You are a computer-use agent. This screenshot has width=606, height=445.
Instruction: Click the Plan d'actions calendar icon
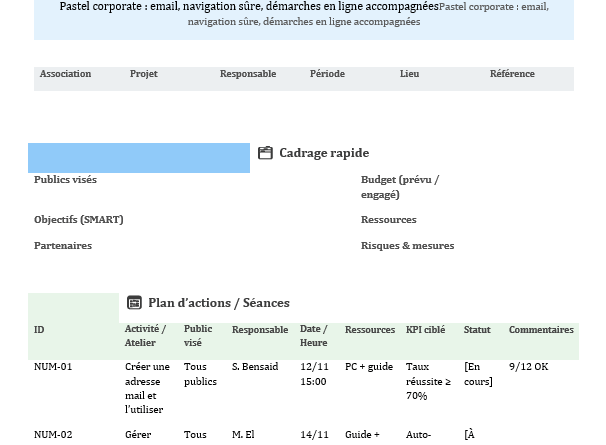coord(134,303)
